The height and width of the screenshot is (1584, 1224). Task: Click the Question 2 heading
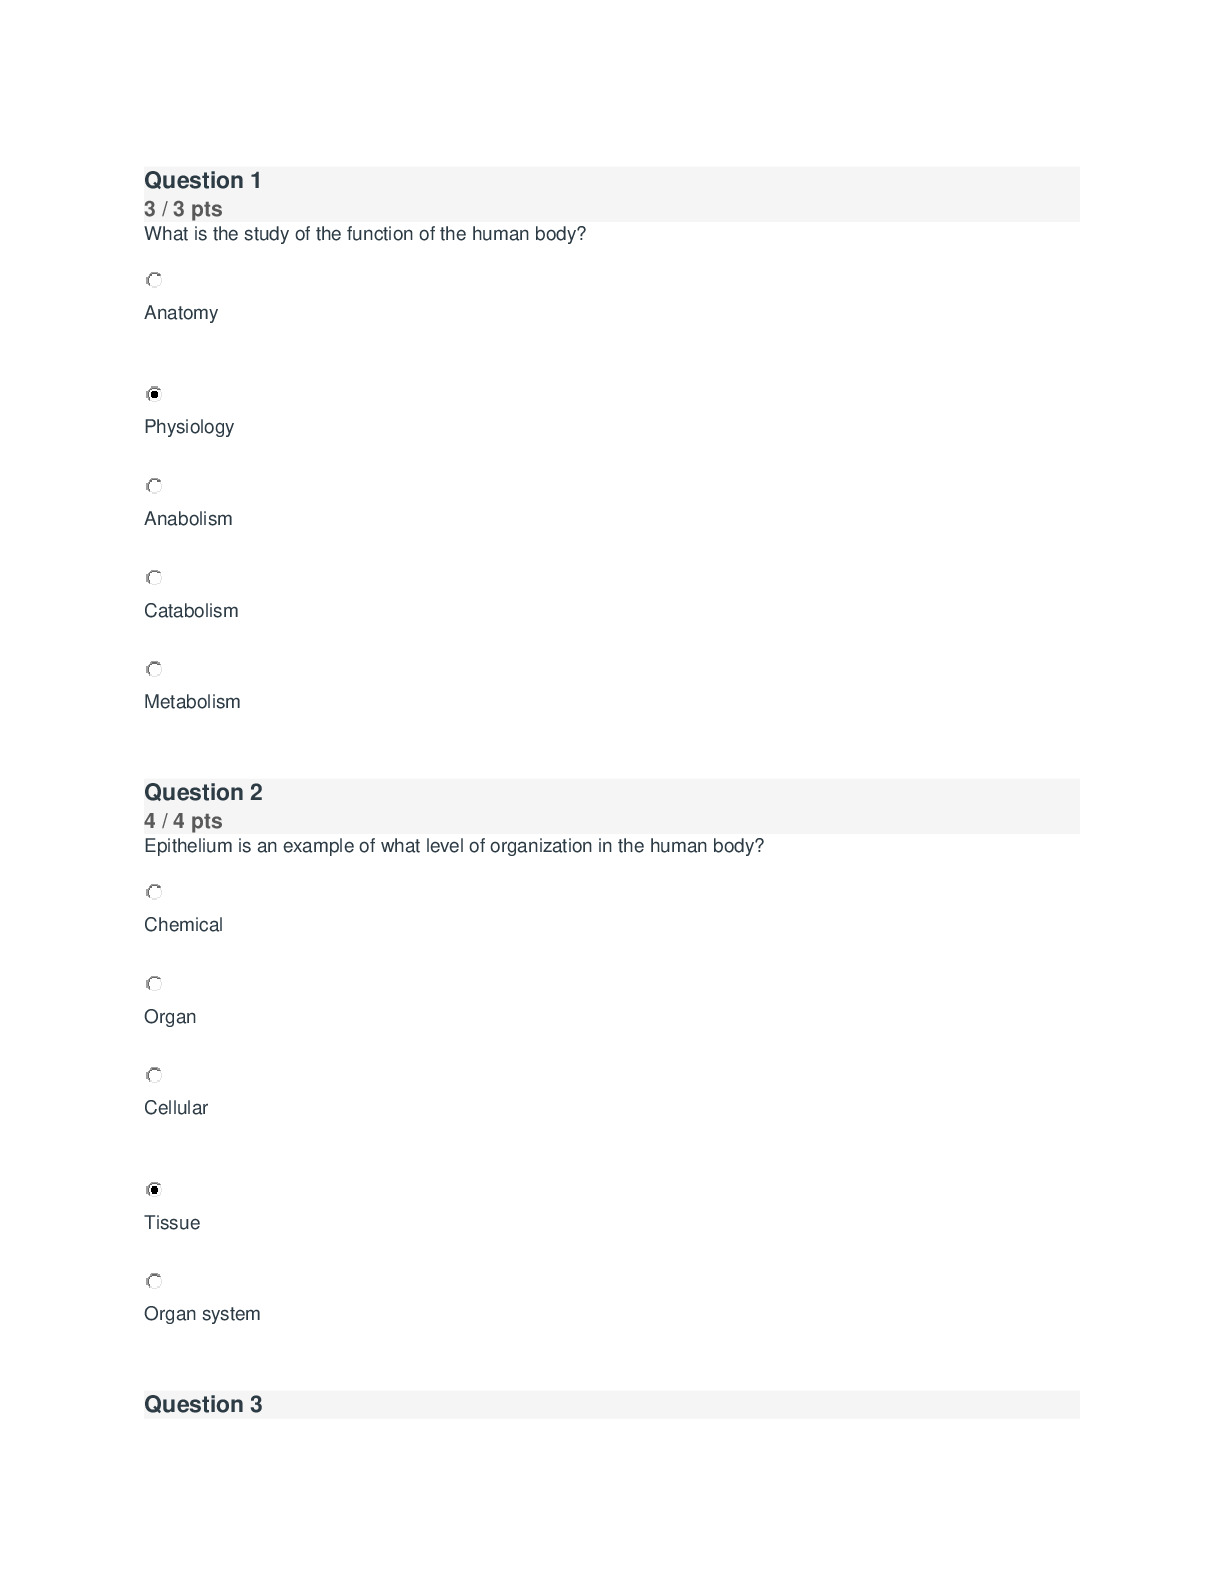pos(203,793)
